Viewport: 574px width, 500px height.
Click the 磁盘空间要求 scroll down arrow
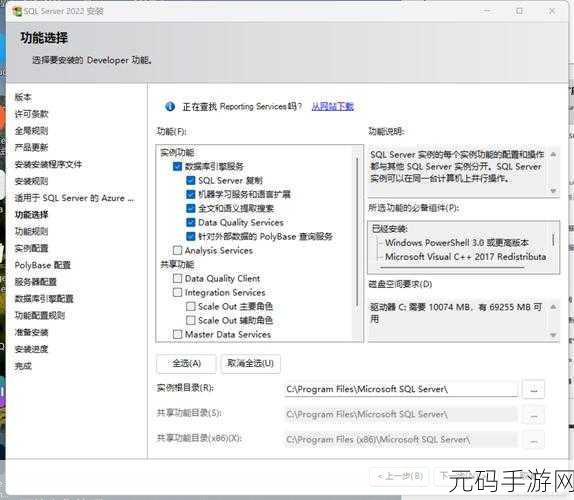[553, 335]
